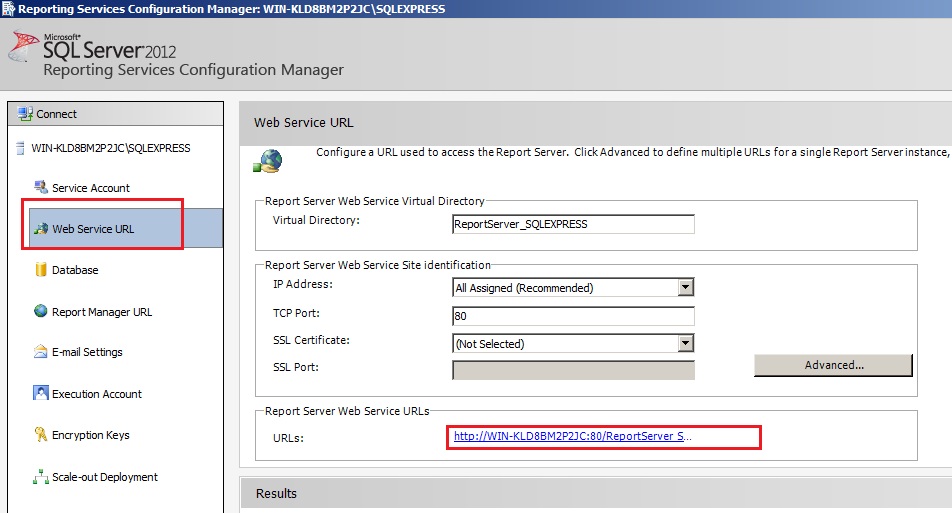Open the Report Server web service URL link
The height and width of the screenshot is (513, 952).
[x=571, y=437]
